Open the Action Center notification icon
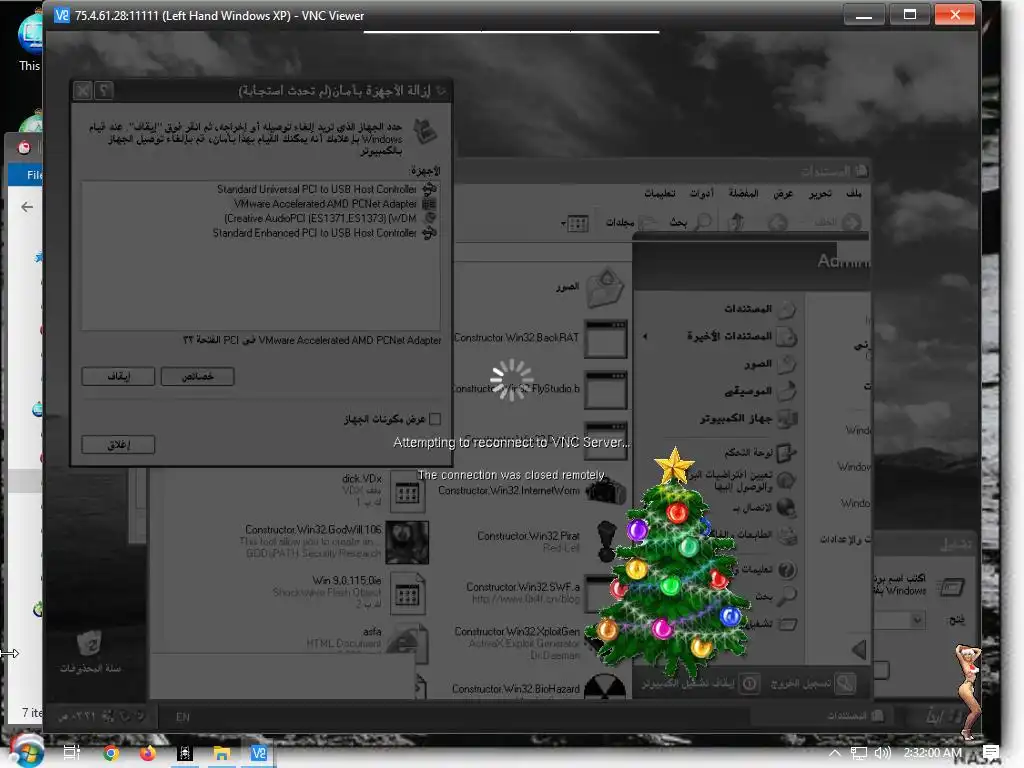The width and height of the screenshot is (1024, 768). (x=991, y=753)
